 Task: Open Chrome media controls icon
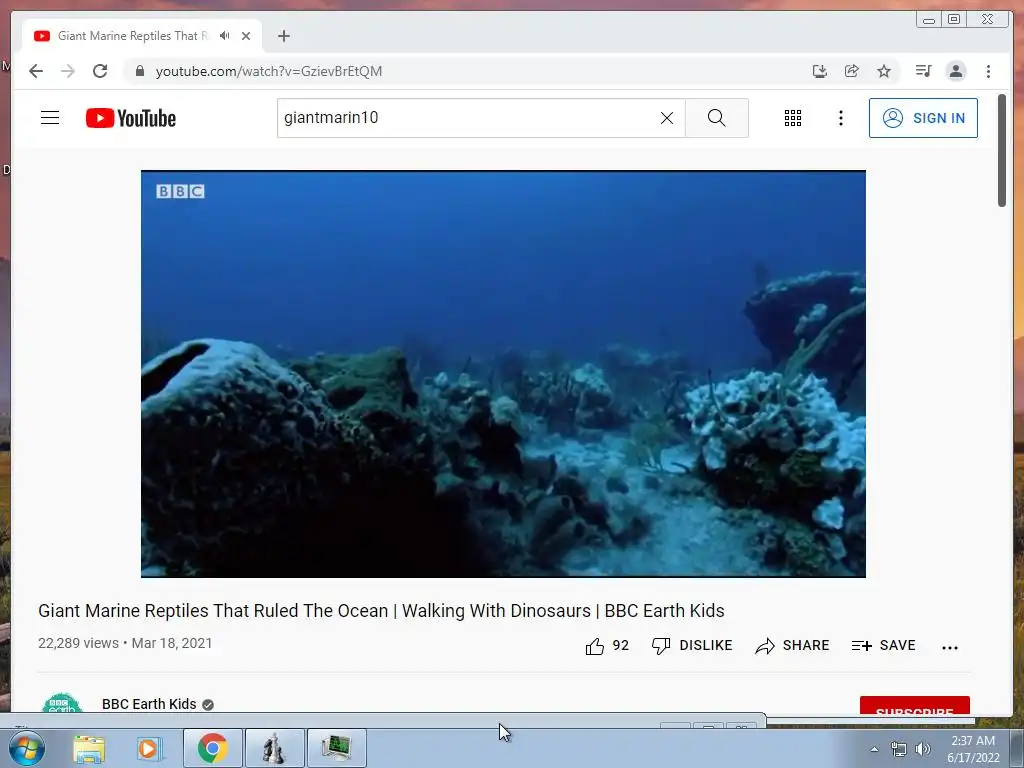tap(923, 71)
